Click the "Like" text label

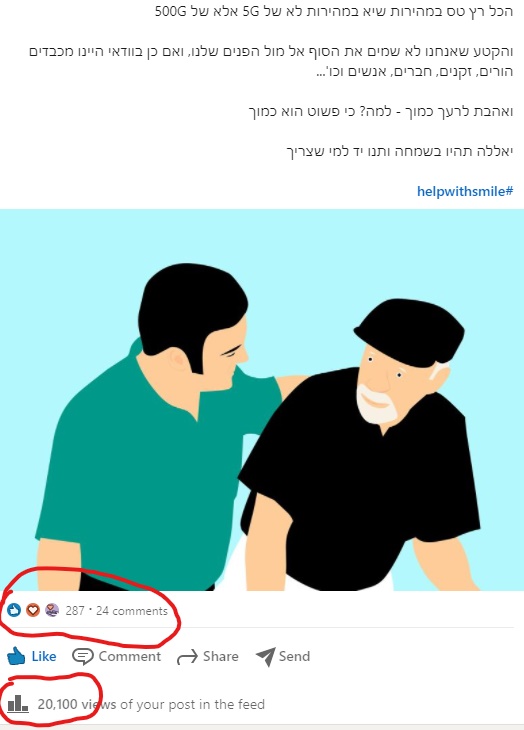[x=44, y=656]
